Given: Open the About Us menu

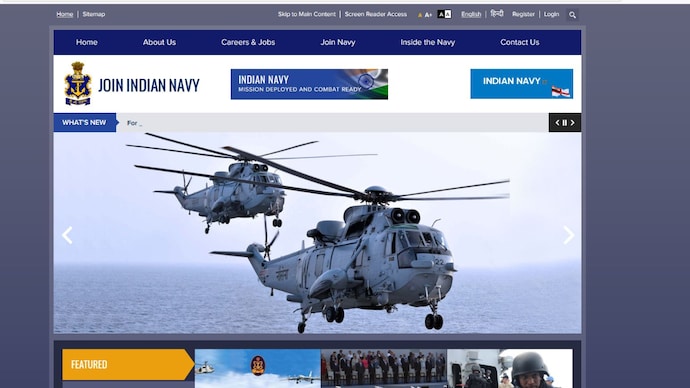Looking at the screenshot, I should 159,42.
